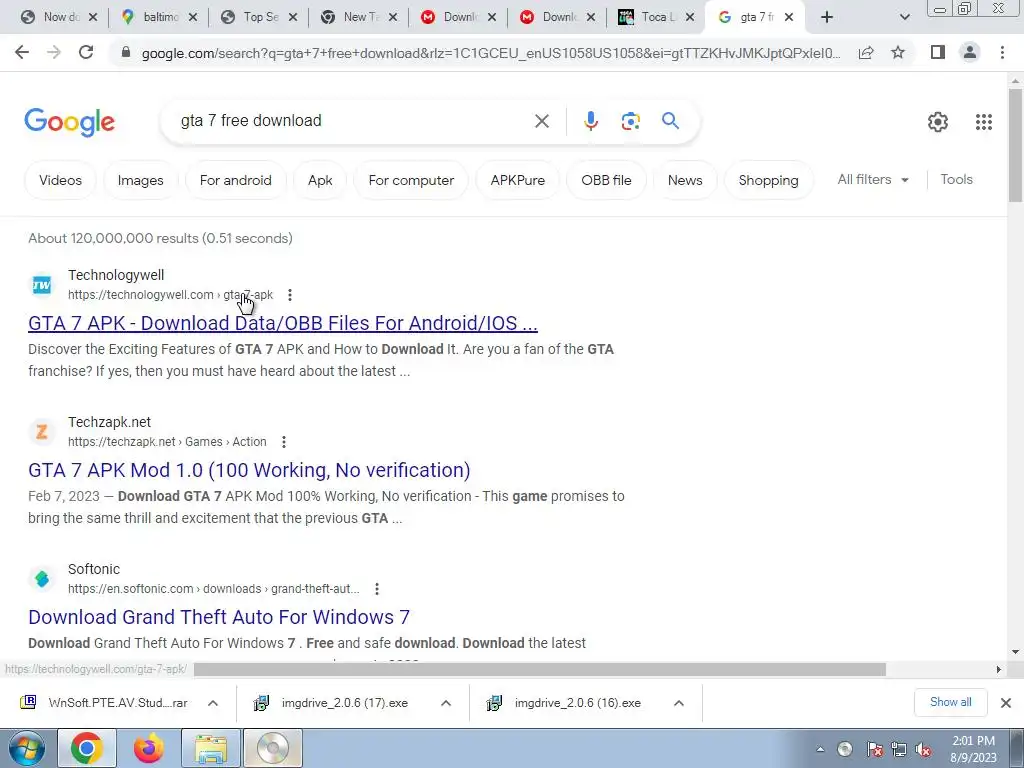
Task: Start search by voice microphone
Action: pos(590,121)
